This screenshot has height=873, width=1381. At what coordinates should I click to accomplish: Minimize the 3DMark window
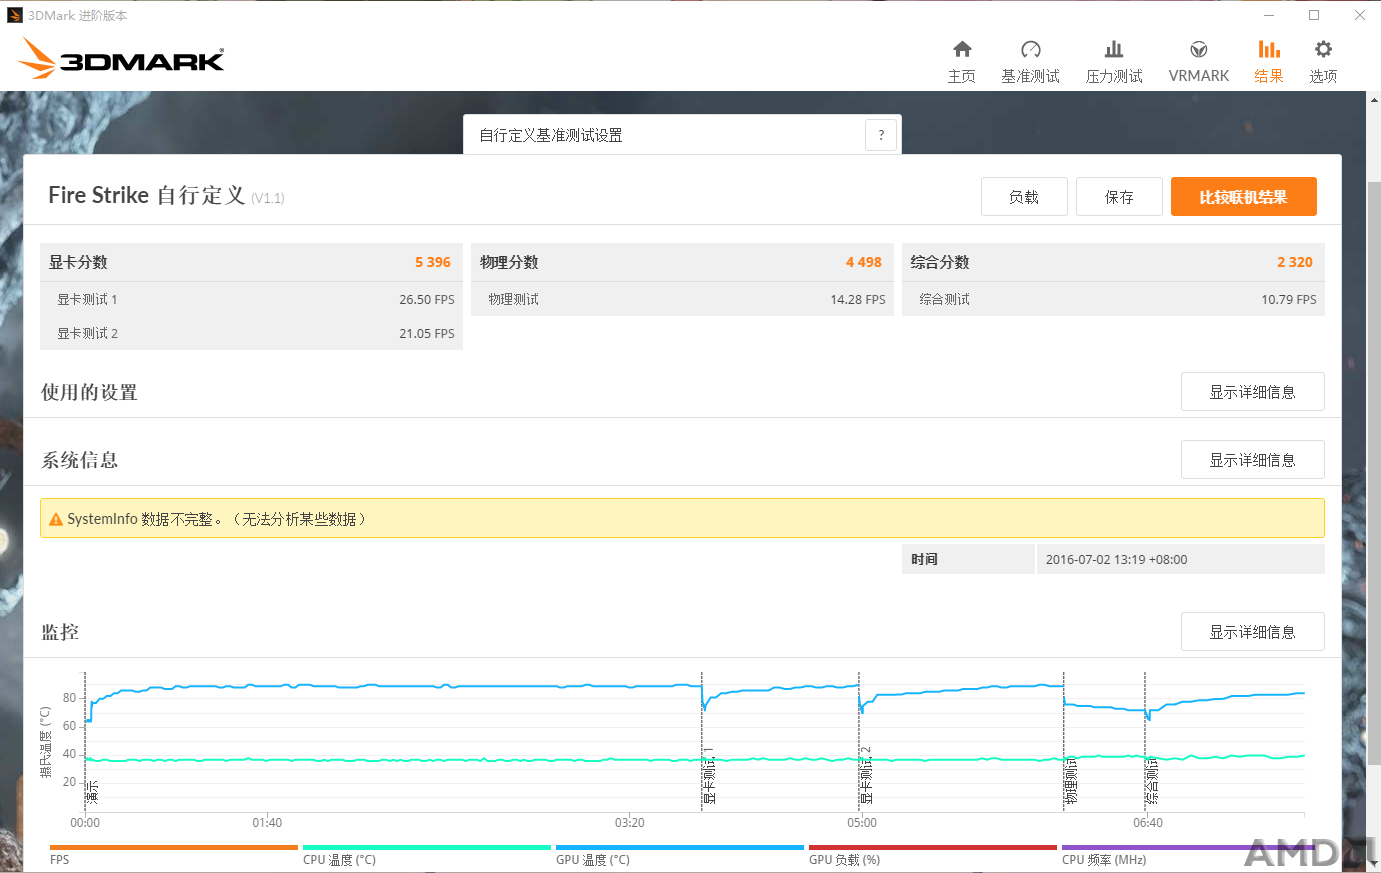point(1268,15)
